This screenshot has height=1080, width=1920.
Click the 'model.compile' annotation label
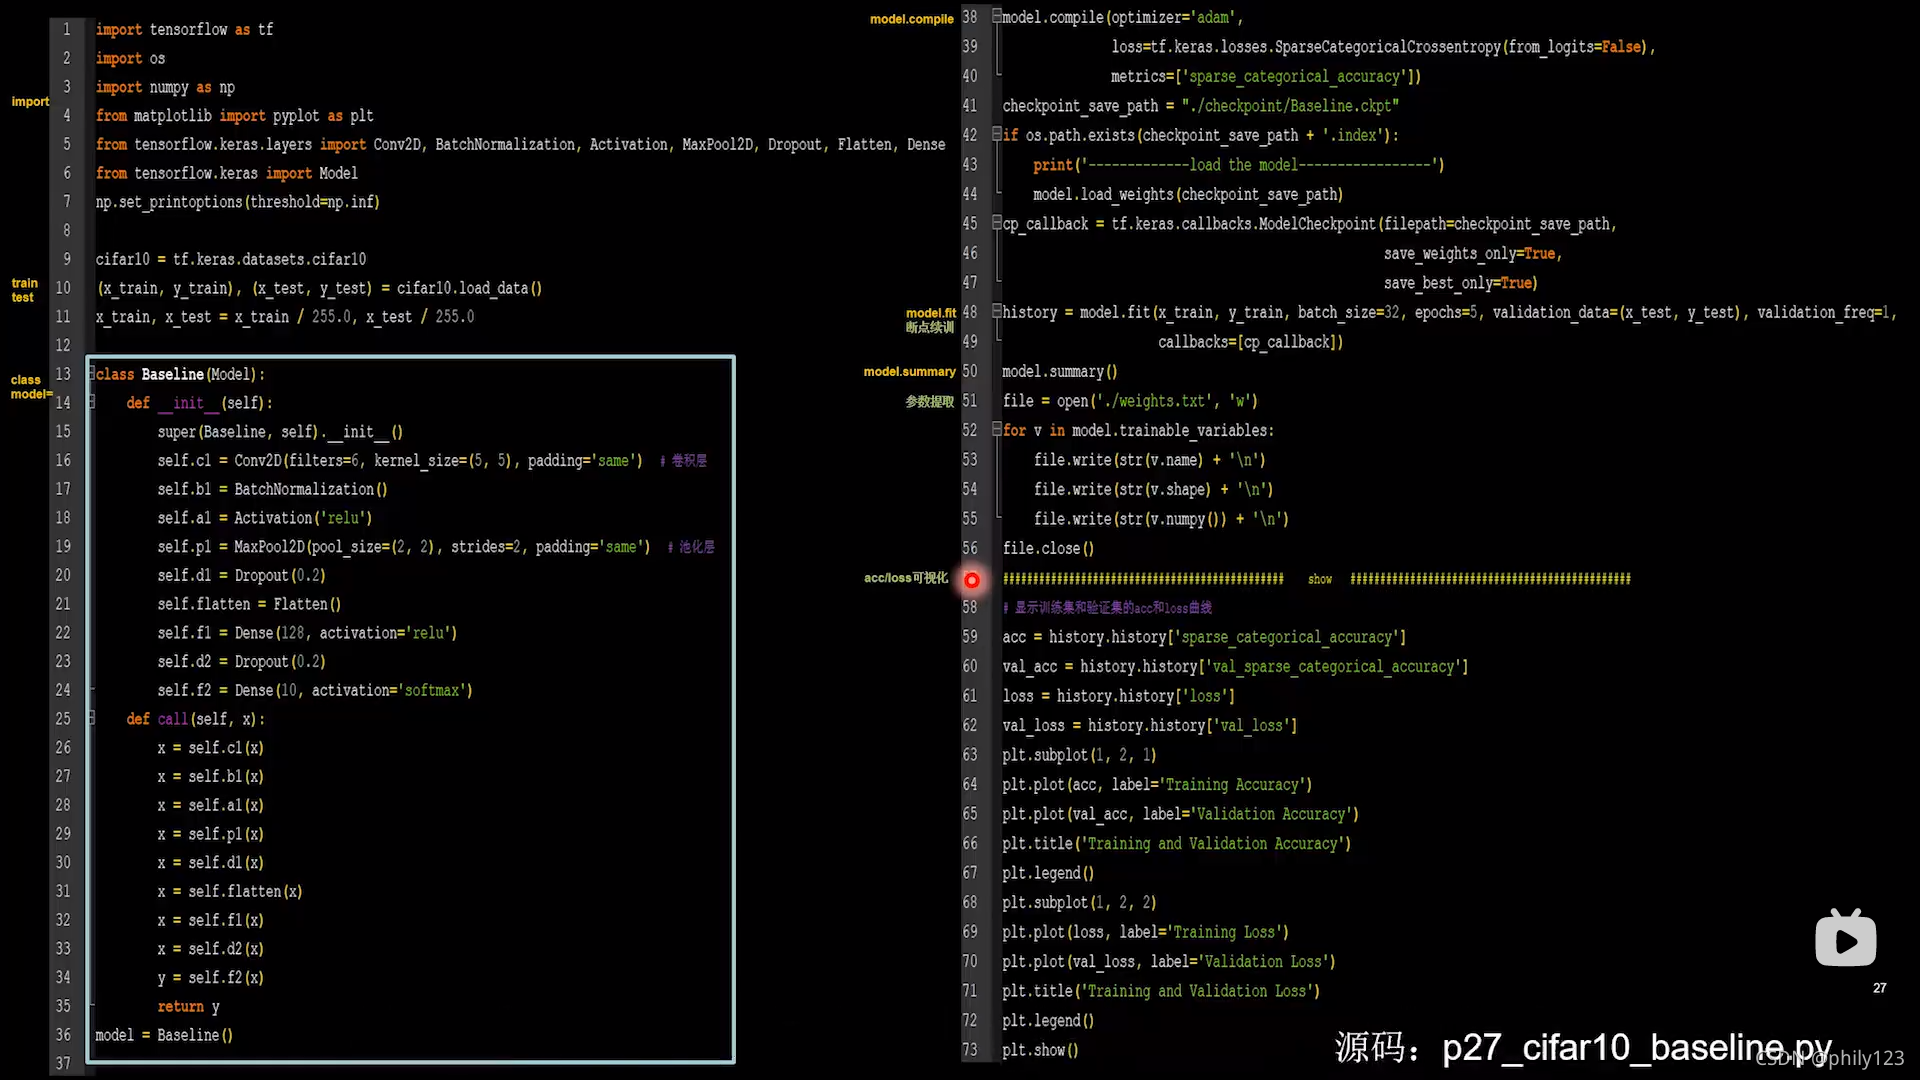tap(911, 19)
